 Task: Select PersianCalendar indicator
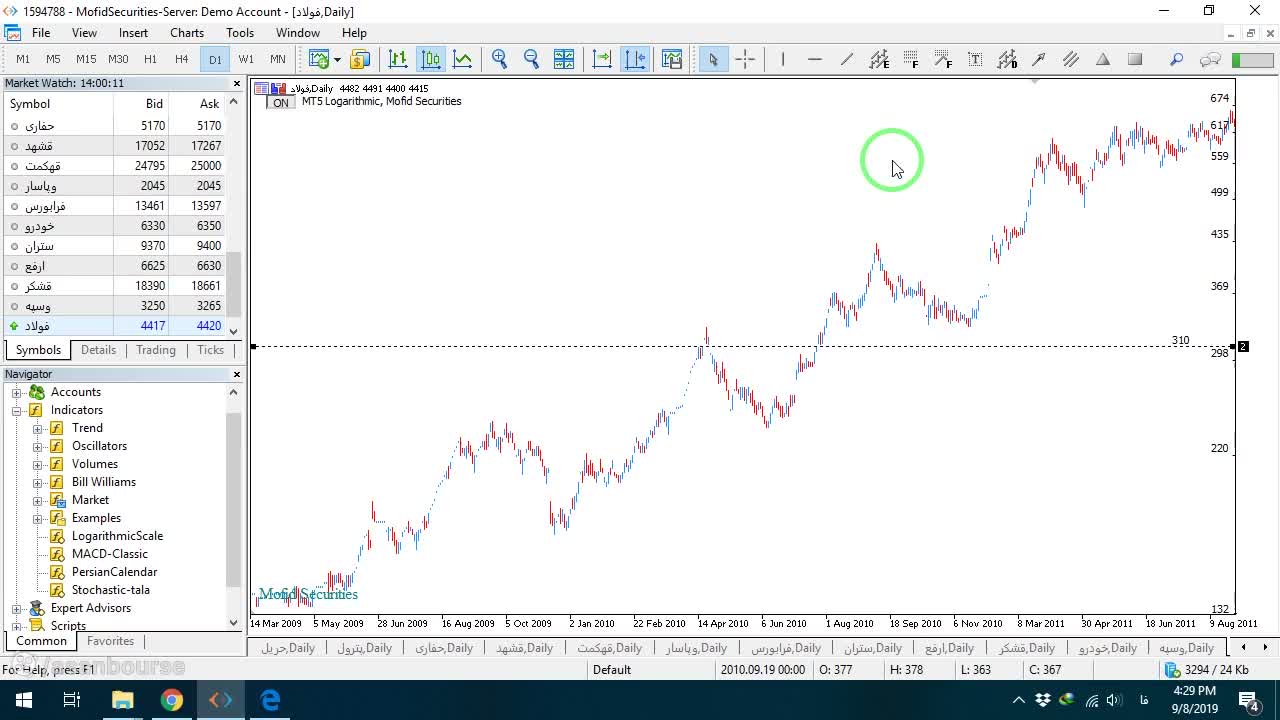[114, 572]
